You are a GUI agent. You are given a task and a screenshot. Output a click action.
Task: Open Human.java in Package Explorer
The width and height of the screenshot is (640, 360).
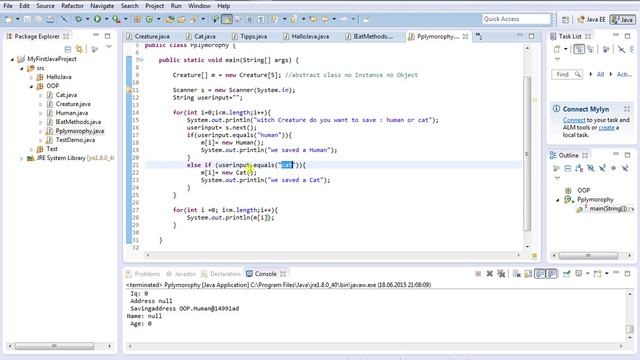coord(71,113)
